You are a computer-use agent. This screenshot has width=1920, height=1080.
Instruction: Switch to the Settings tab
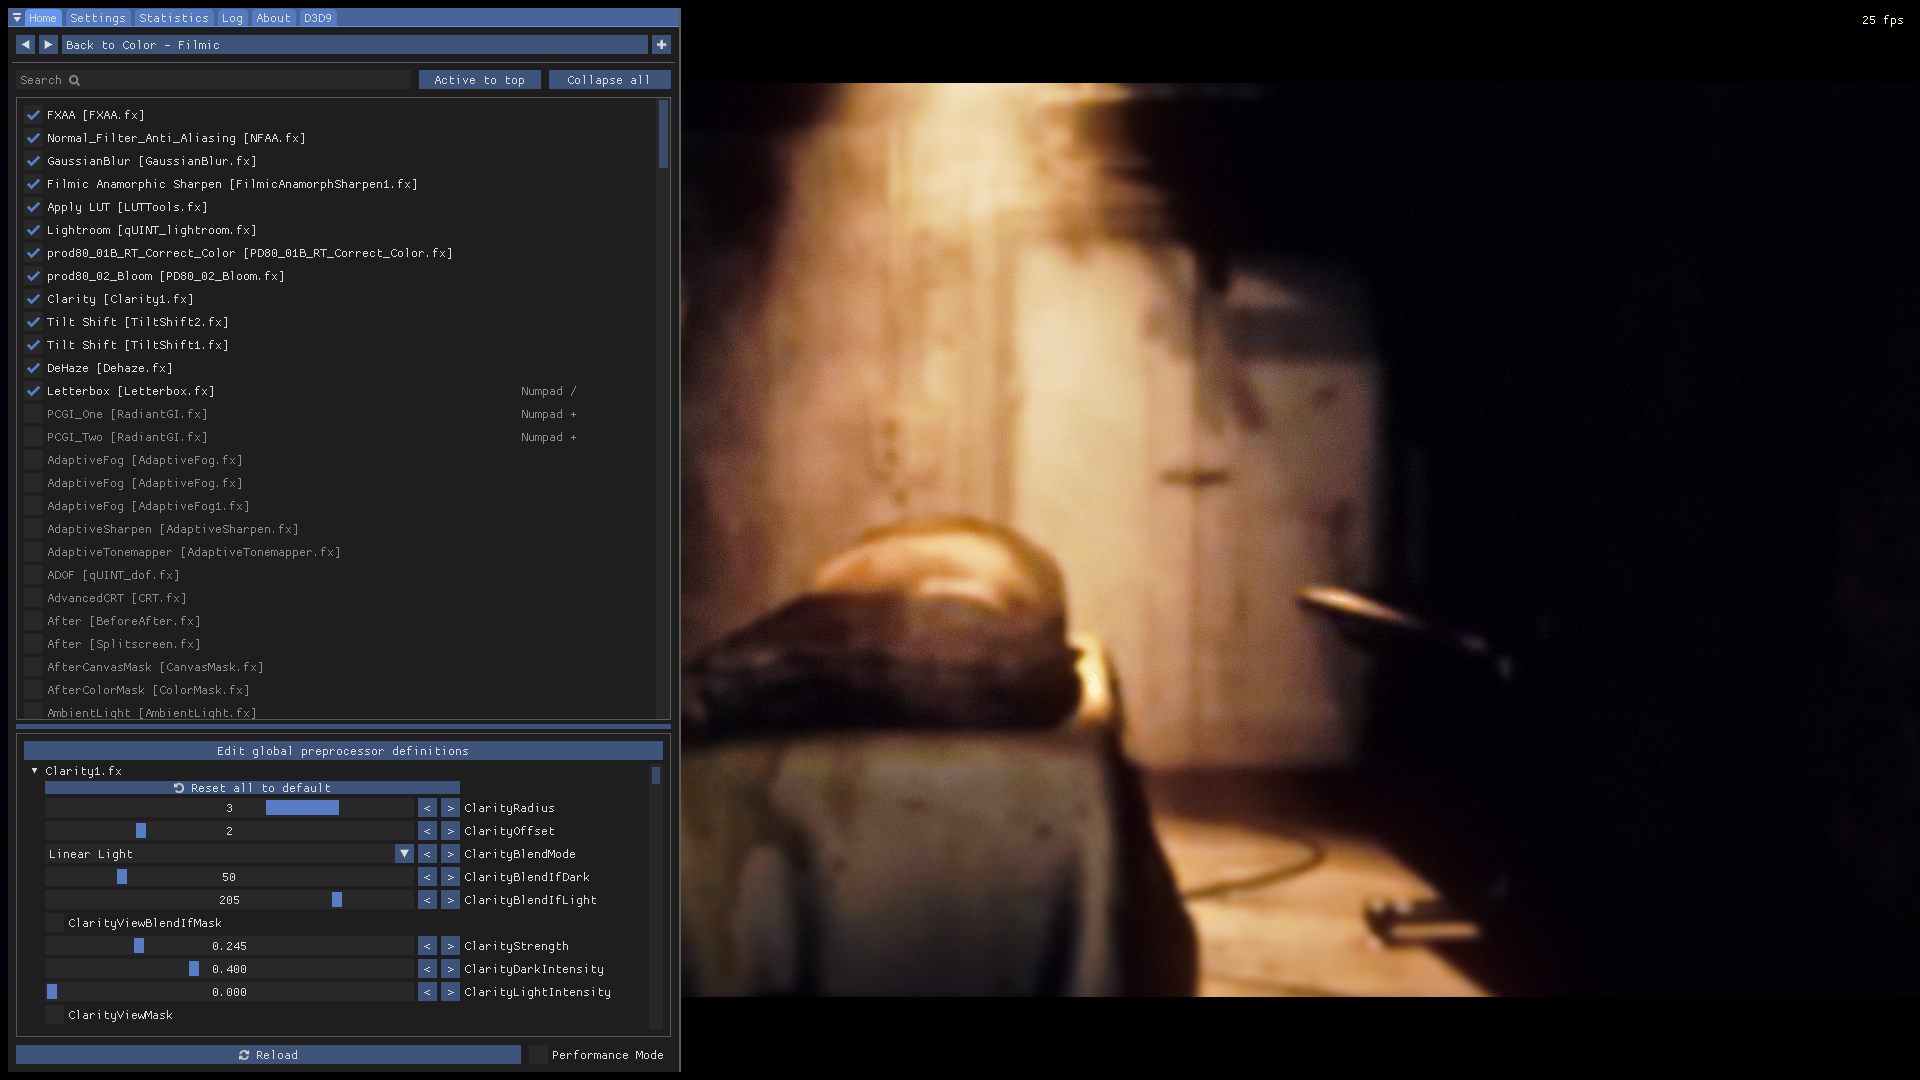pos(97,17)
